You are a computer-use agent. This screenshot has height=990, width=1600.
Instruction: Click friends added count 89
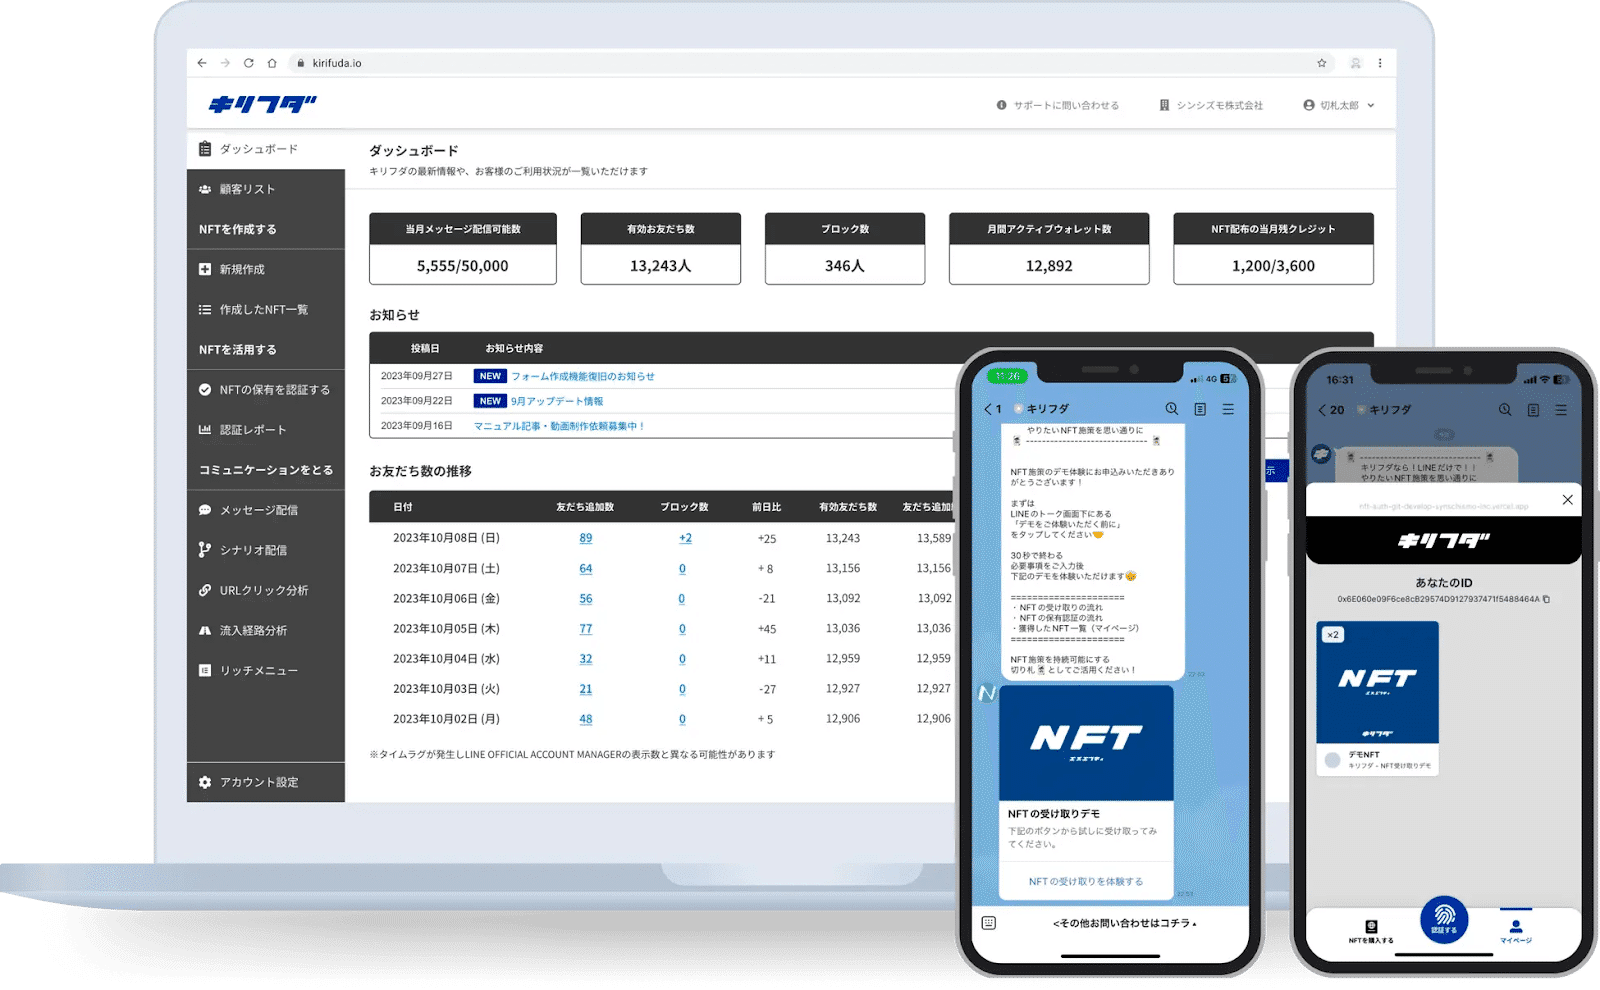[586, 538]
